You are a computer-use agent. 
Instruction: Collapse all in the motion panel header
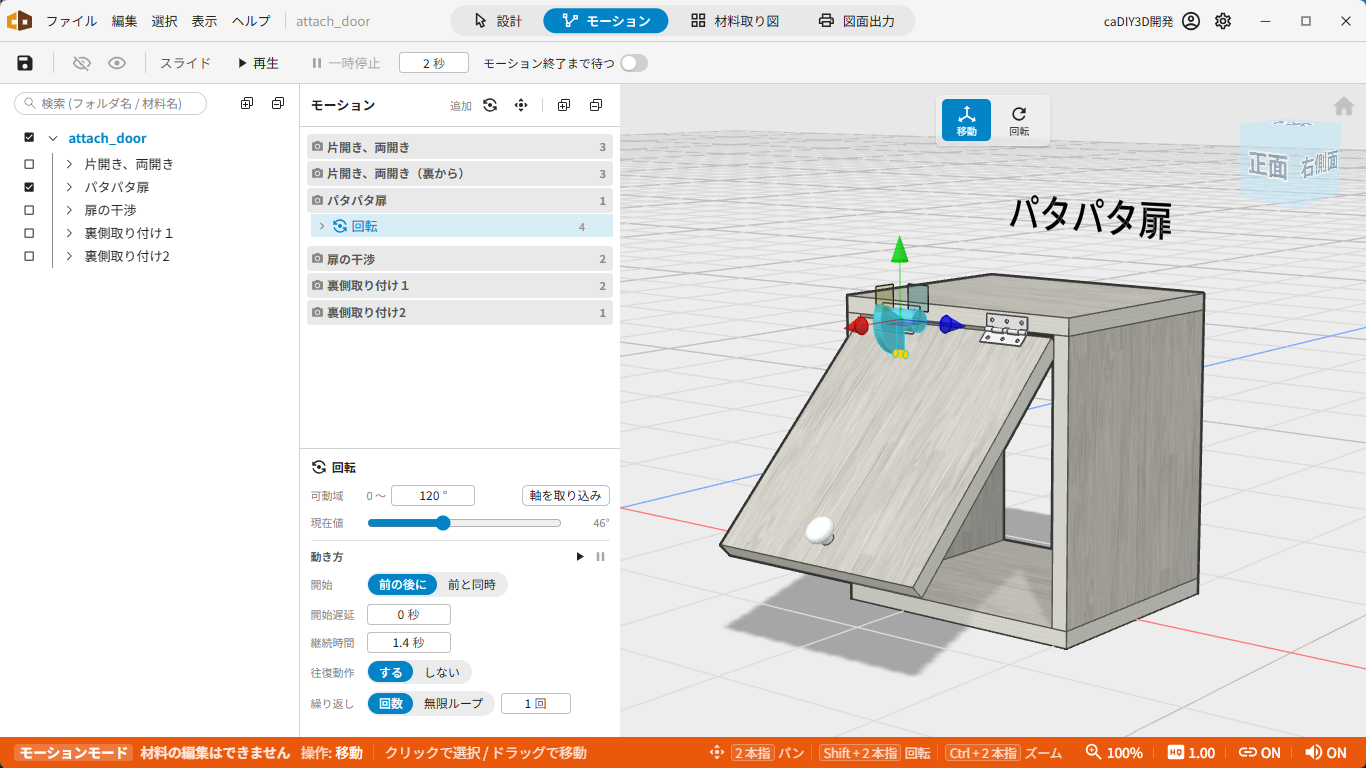coord(596,105)
